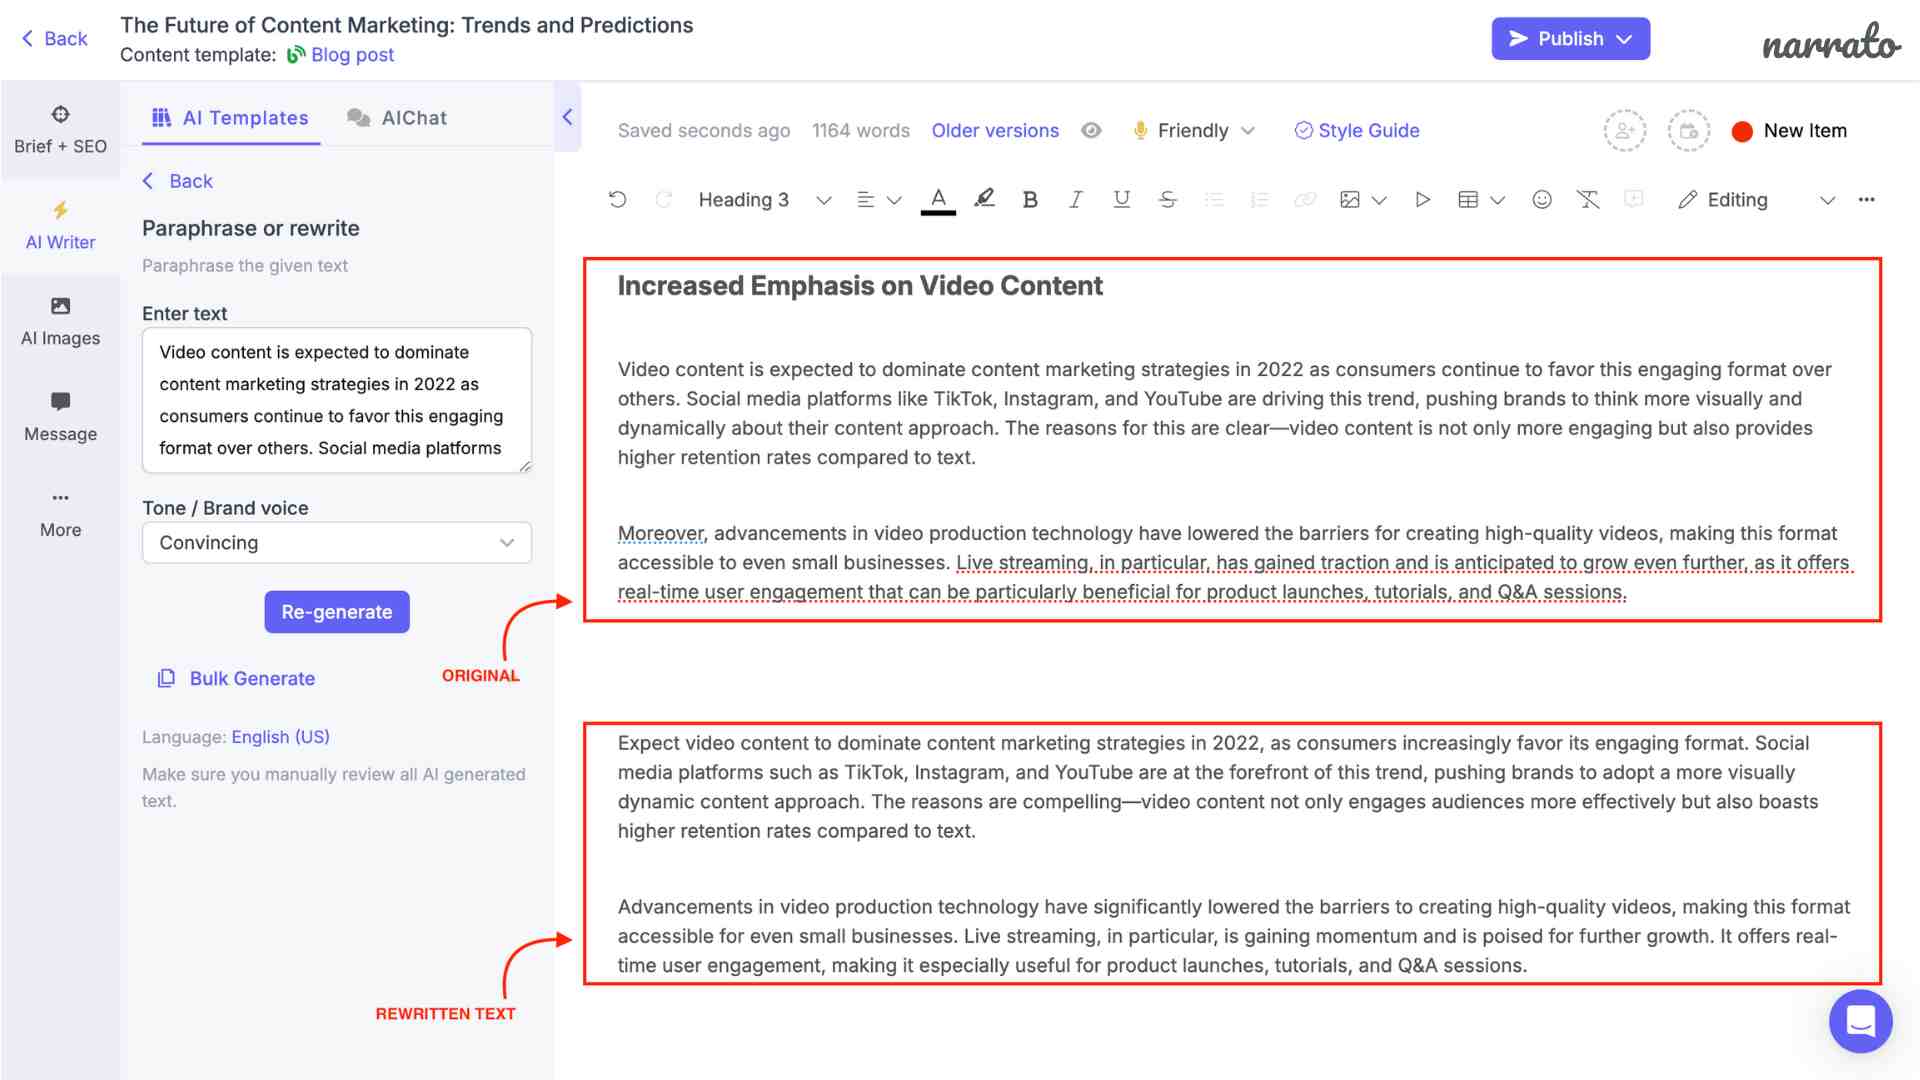The height and width of the screenshot is (1080, 1920).
Task: Clear text formatting
Action: (x=1588, y=200)
